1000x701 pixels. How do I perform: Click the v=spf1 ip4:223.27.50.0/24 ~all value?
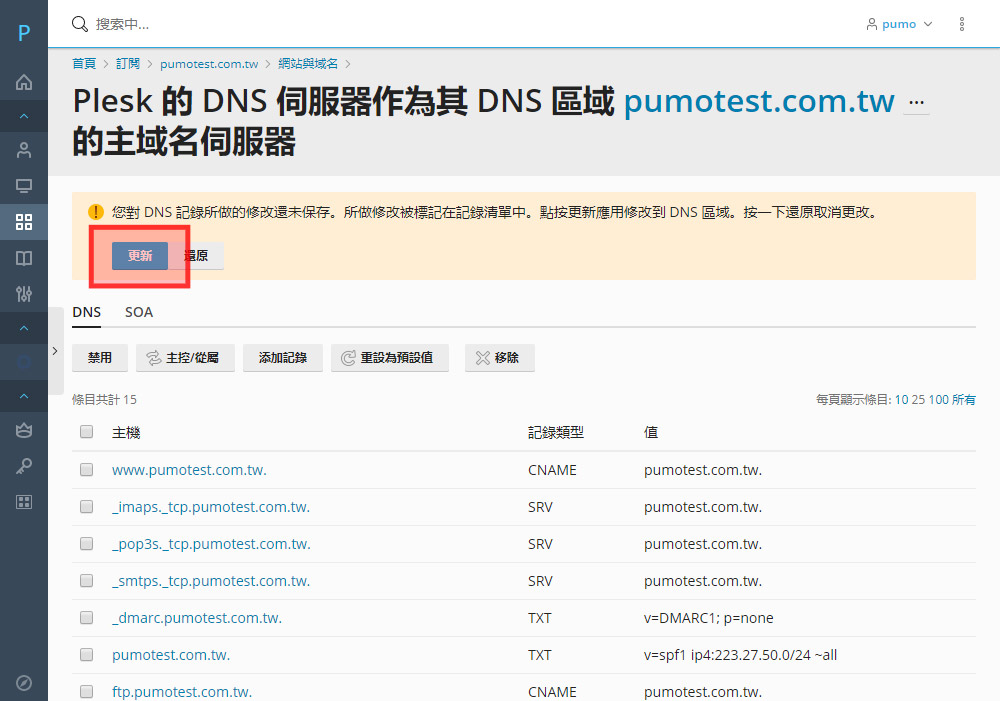click(740, 655)
